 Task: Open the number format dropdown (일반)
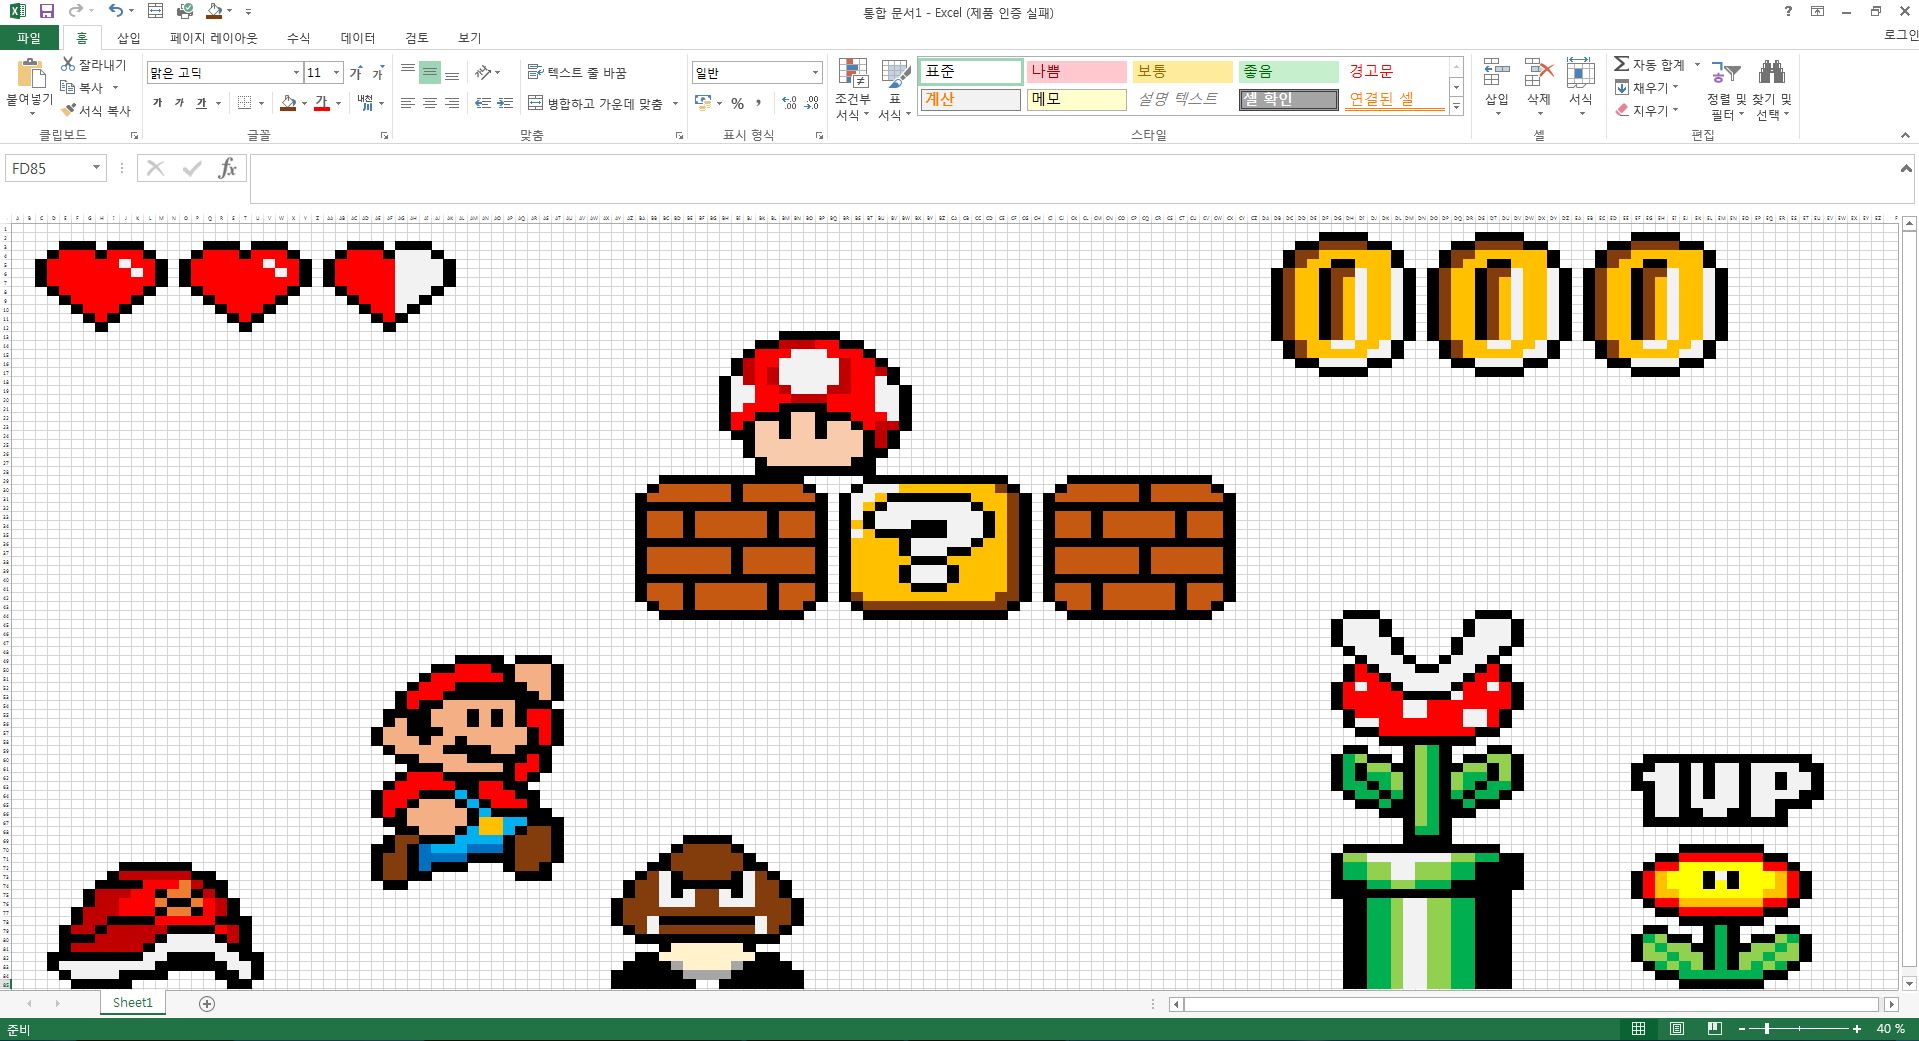815,73
